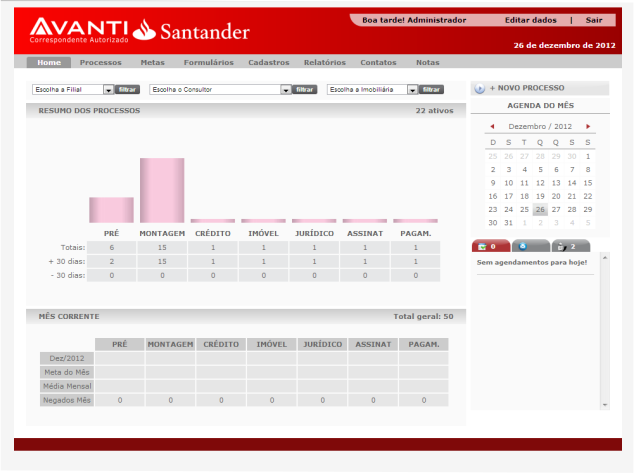Click the Sair logout link
This screenshot has height=473, width=634.
tap(593, 20)
